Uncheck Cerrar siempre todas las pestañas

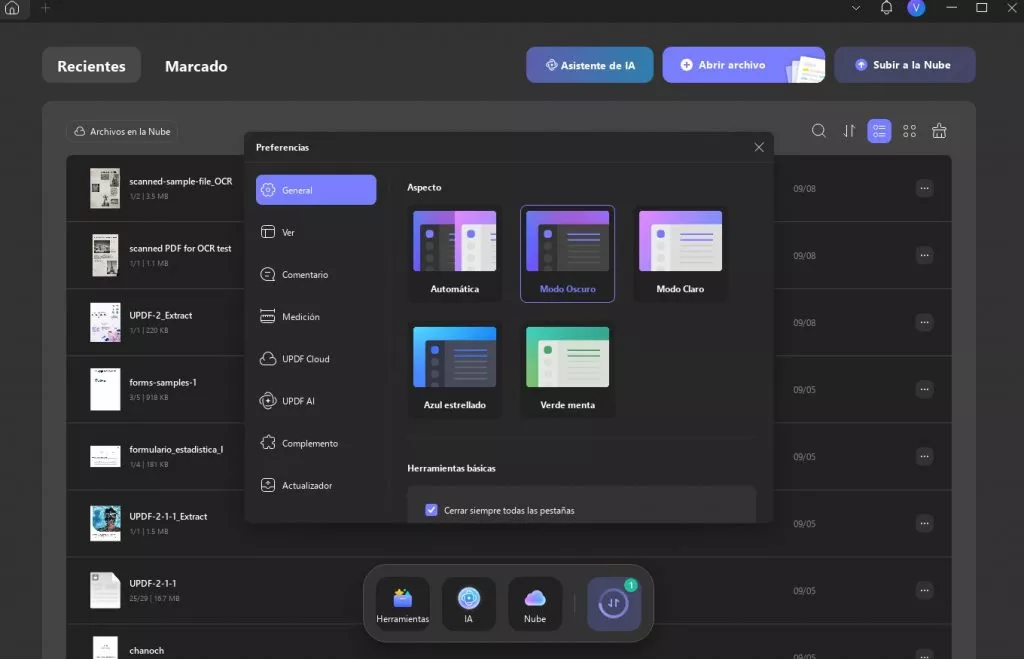[x=431, y=510]
